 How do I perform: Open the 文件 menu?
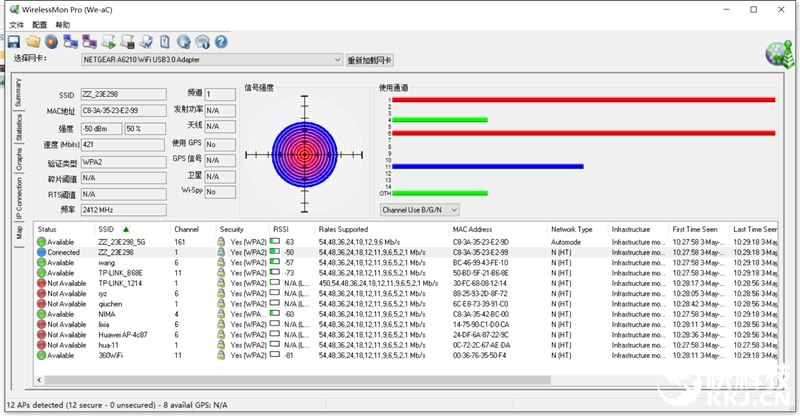(x=16, y=23)
